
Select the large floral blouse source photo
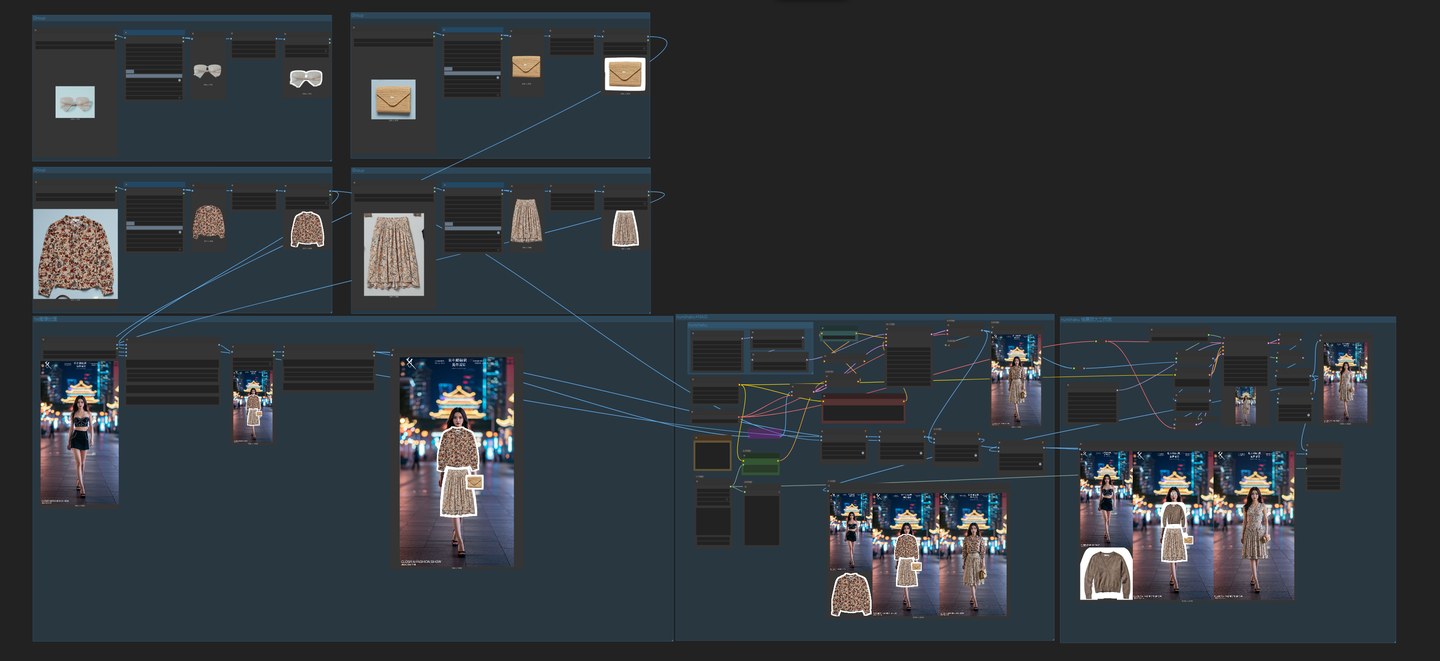coord(75,253)
